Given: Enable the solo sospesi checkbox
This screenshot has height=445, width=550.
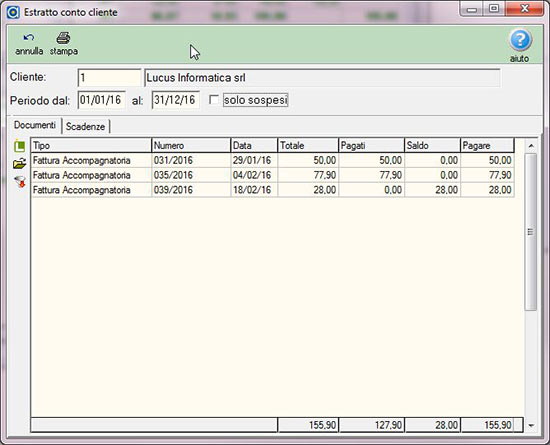Looking at the screenshot, I should click(x=214, y=100).
